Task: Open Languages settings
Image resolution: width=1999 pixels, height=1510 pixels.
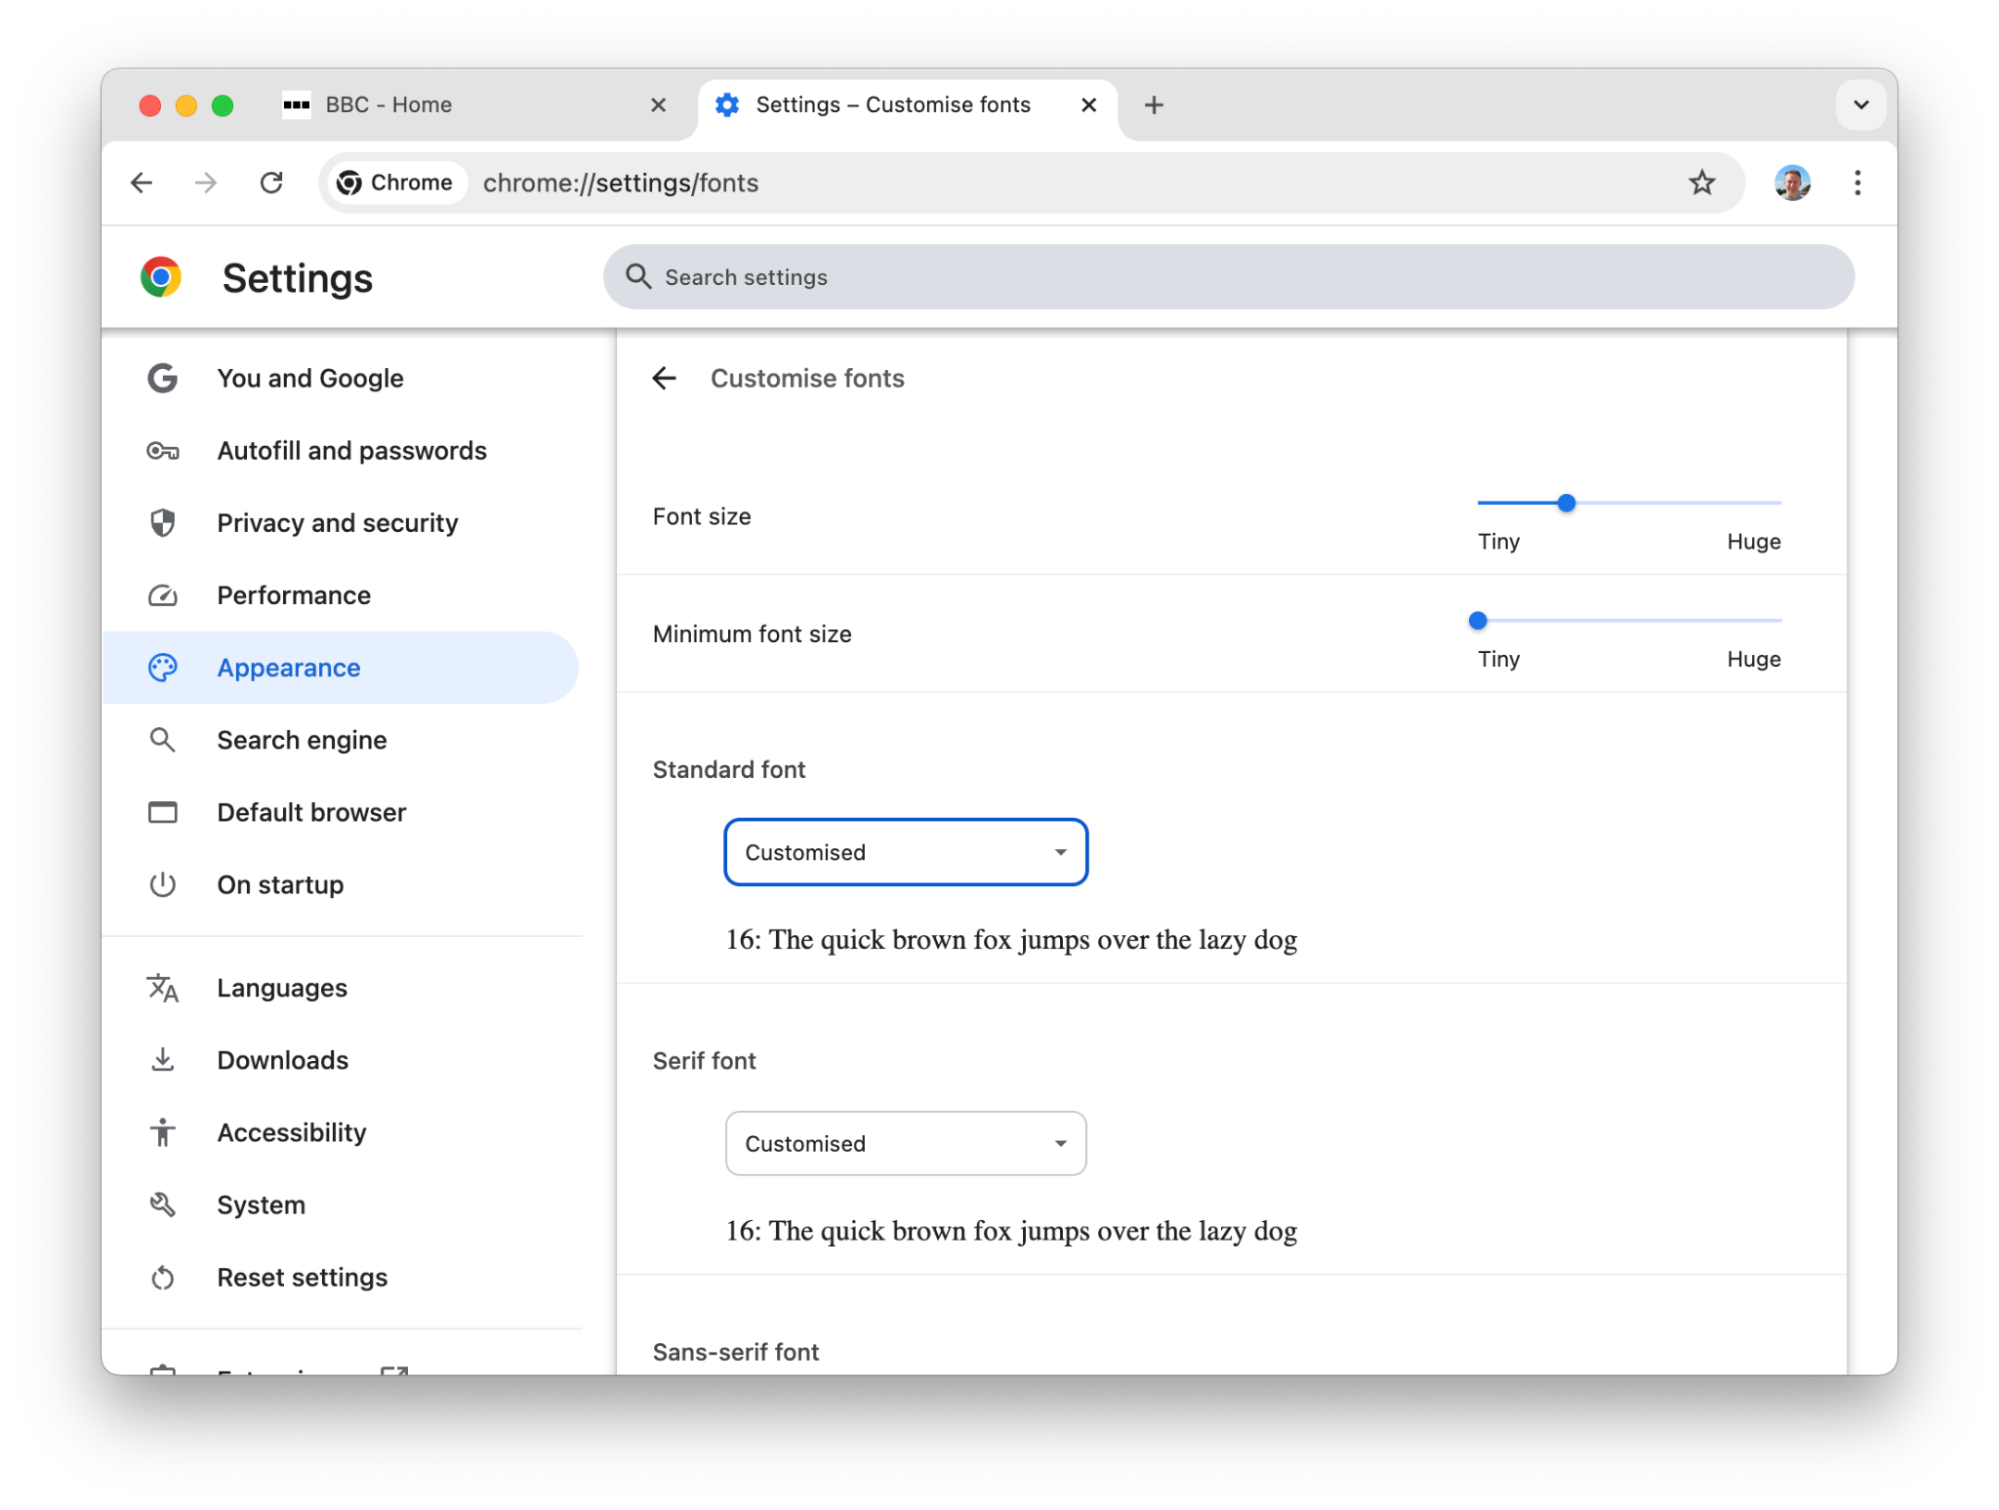Action: click(340, 988)
